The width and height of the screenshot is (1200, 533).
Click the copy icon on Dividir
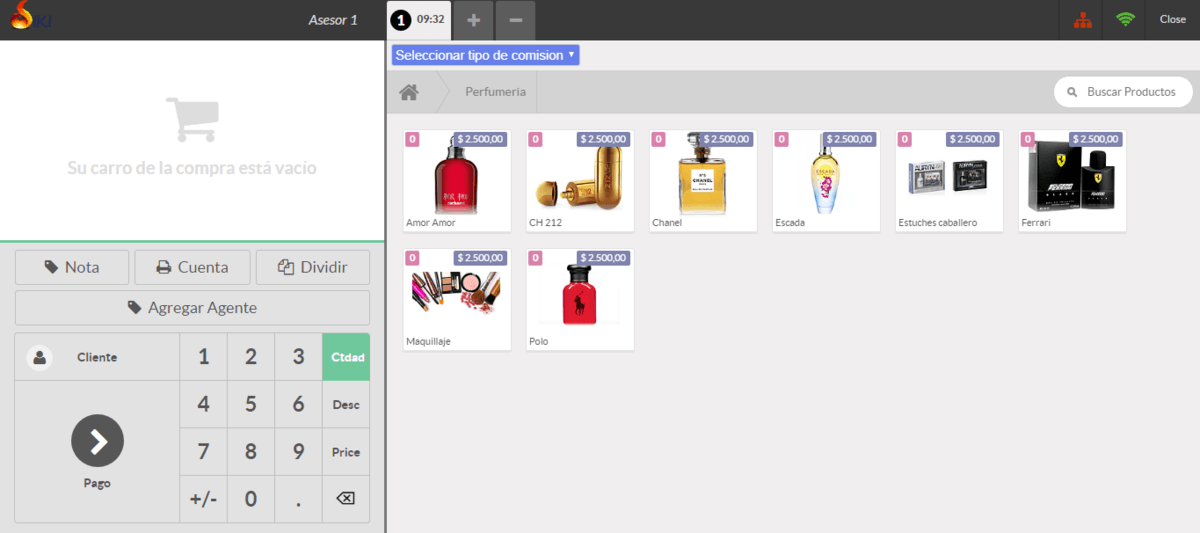point(286,267)
